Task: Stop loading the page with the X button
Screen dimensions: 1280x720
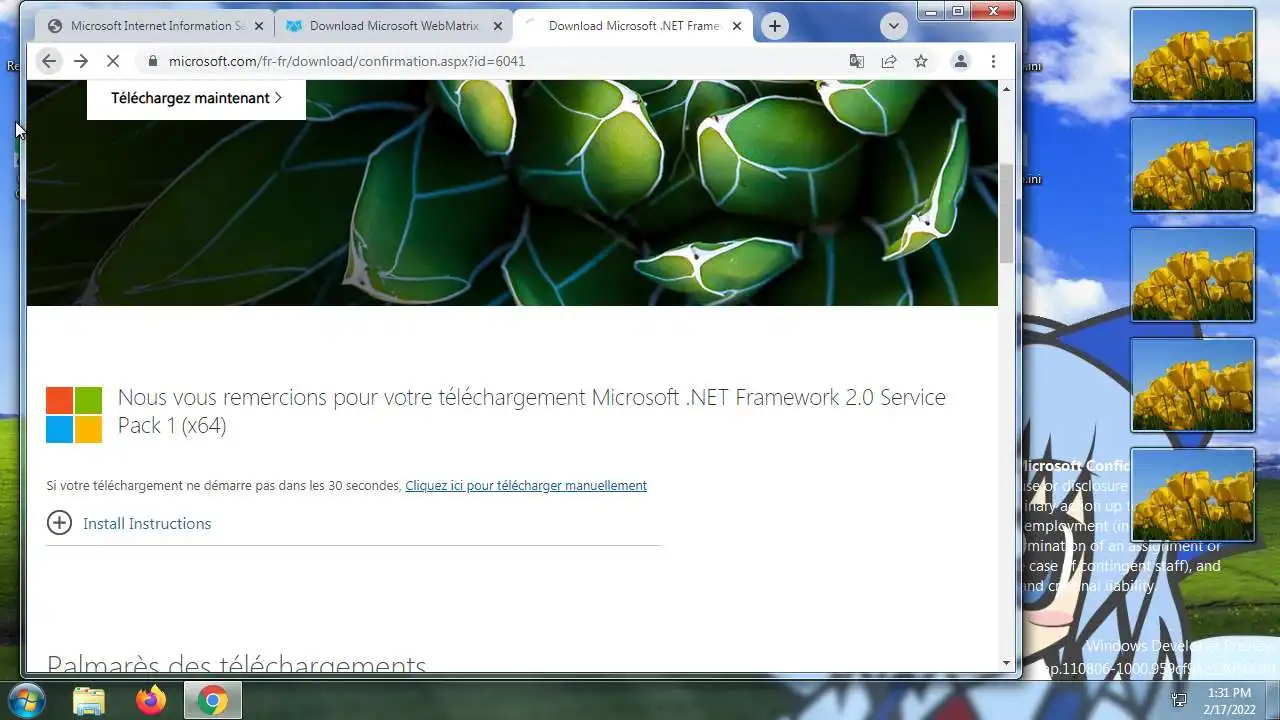Action: 113,61
